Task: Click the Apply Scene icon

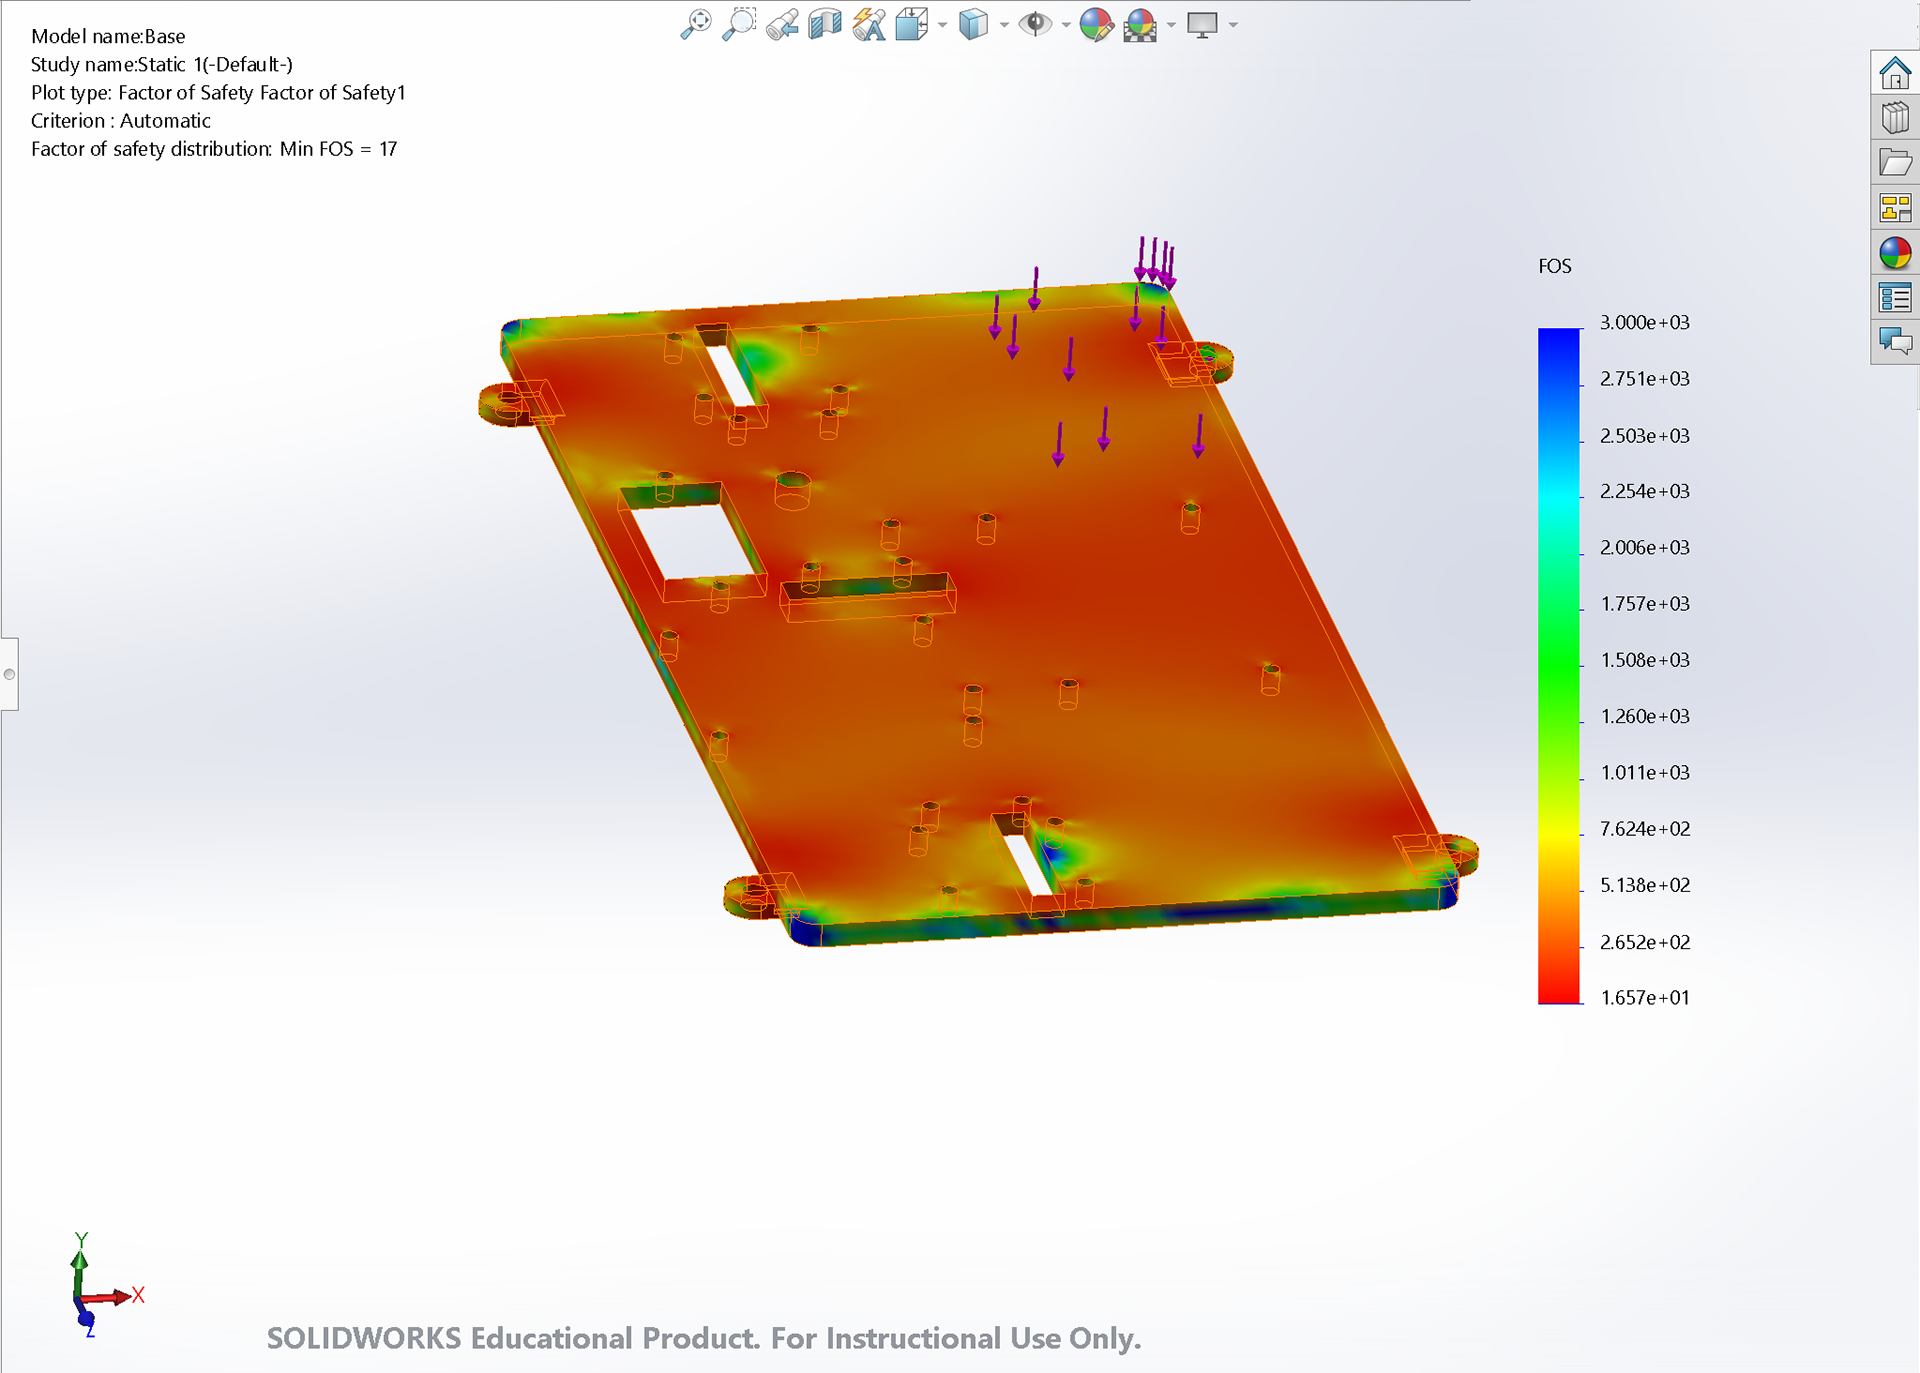Action: point(1140,24)
